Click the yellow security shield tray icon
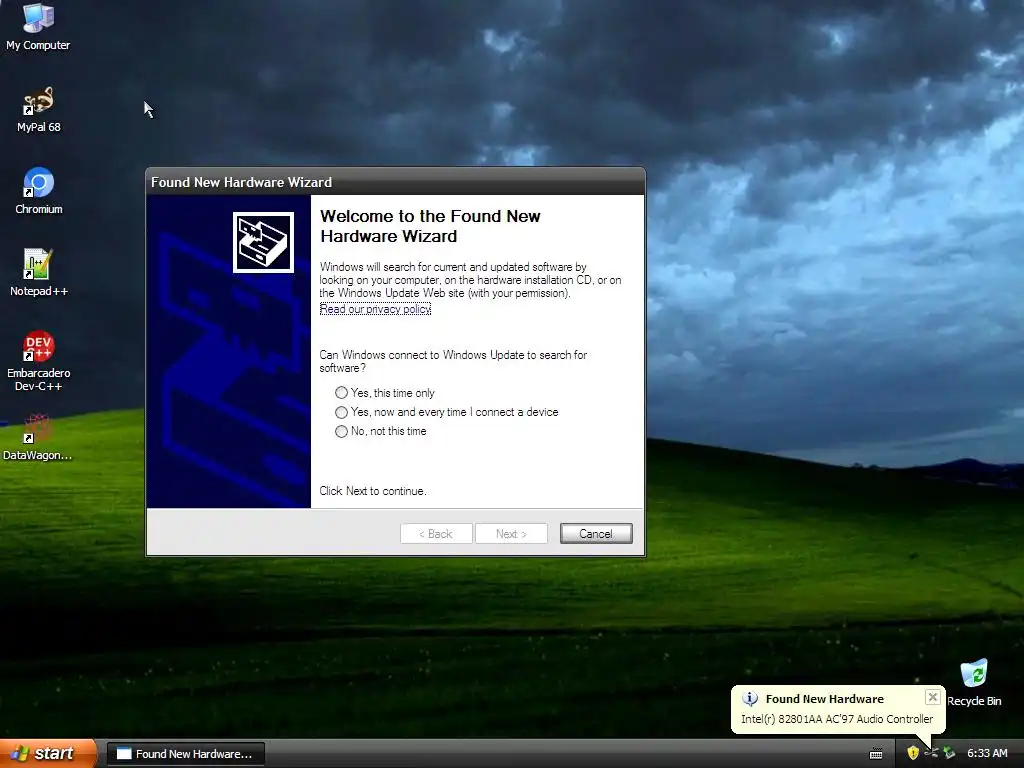Viewport: 1024px width, 768px height. 913,753
